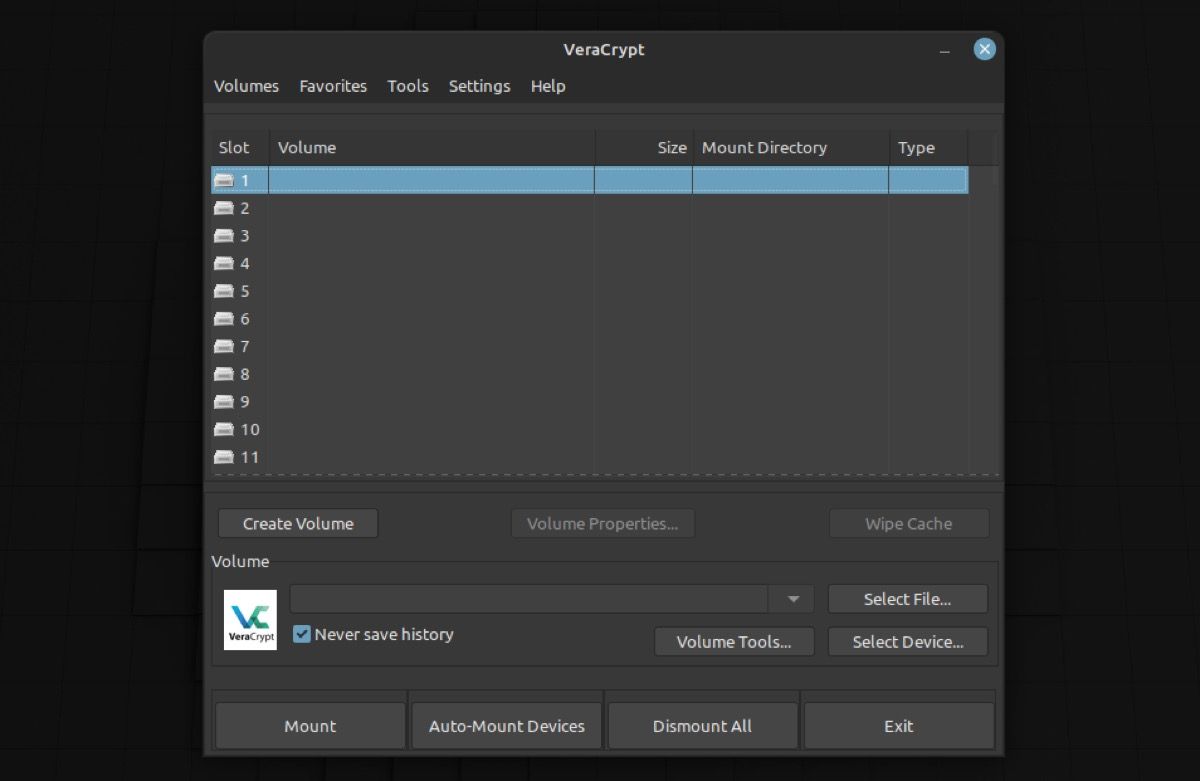Image resolution: width=1200 pixels, height=781 pixels.
Task: Open the Settings menu
Action: click(x=479, y=86)
